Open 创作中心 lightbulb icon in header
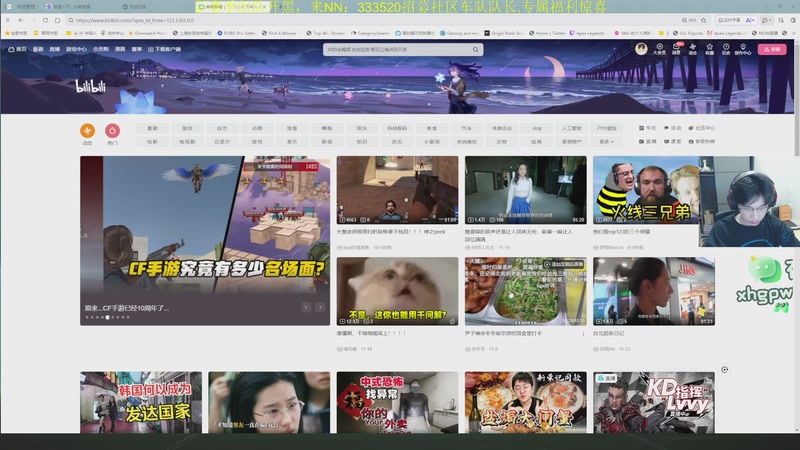Viewport: 800px width, 450px height. 742,49
